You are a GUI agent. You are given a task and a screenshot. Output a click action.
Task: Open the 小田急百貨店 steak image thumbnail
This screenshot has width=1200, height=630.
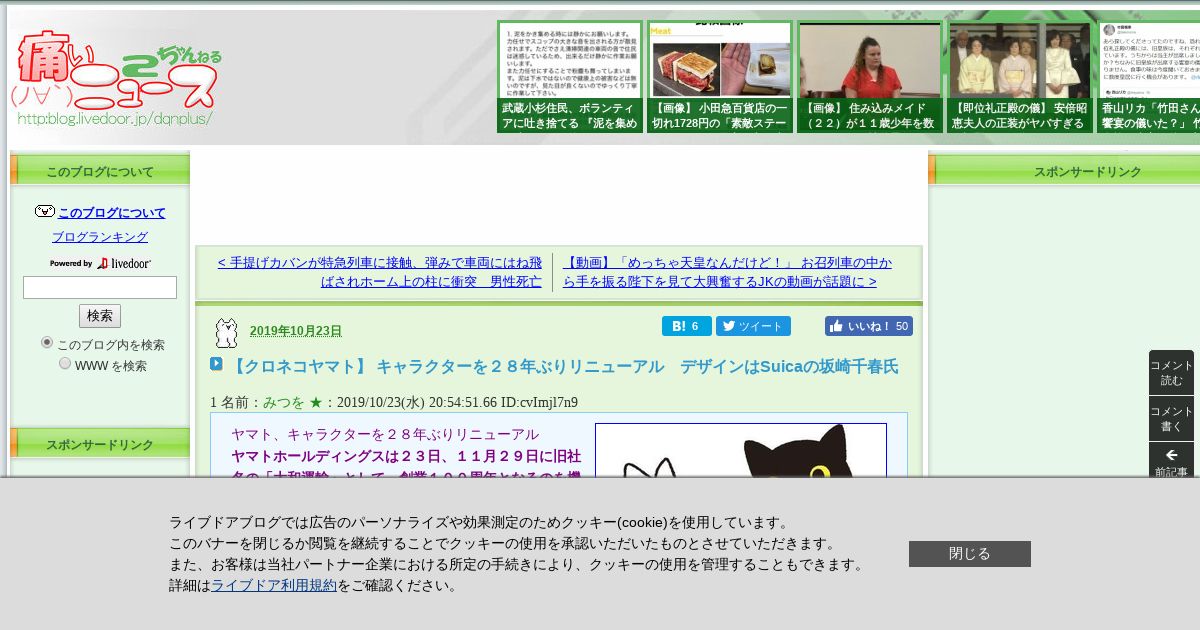(x=720, y=77)
